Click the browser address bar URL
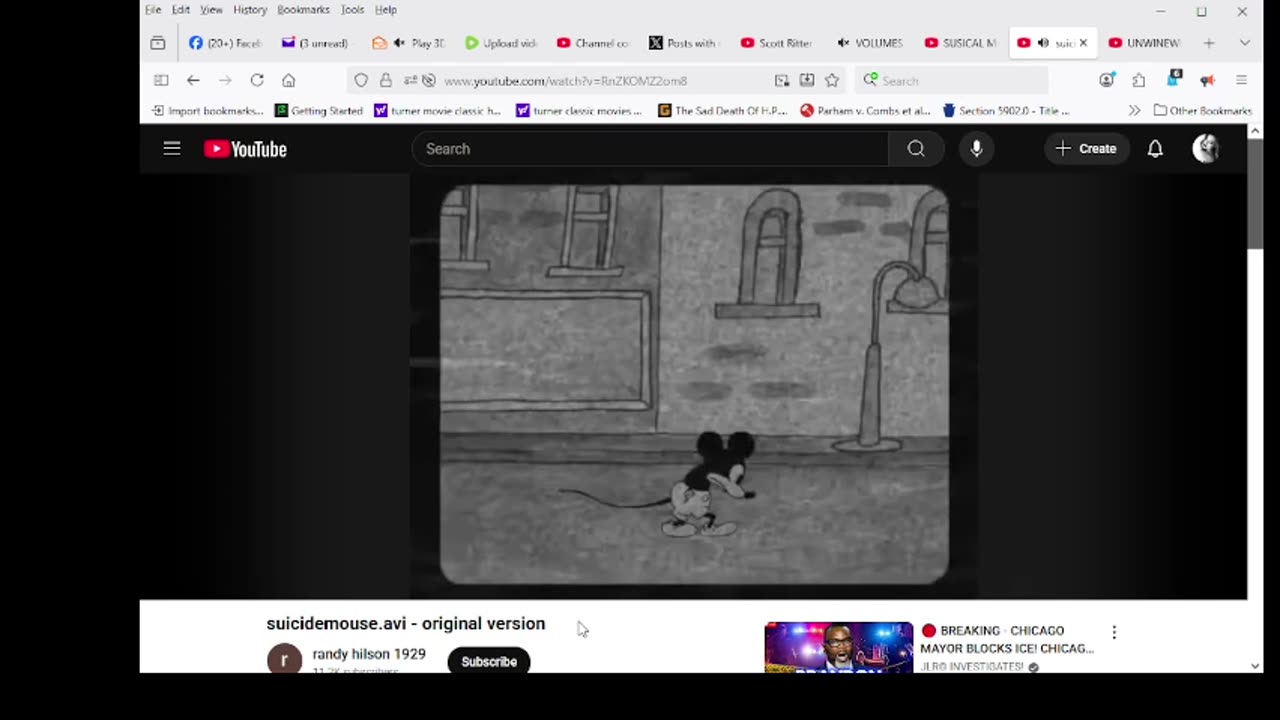This screenshot has width=1280, height=720. coord(565,81)
